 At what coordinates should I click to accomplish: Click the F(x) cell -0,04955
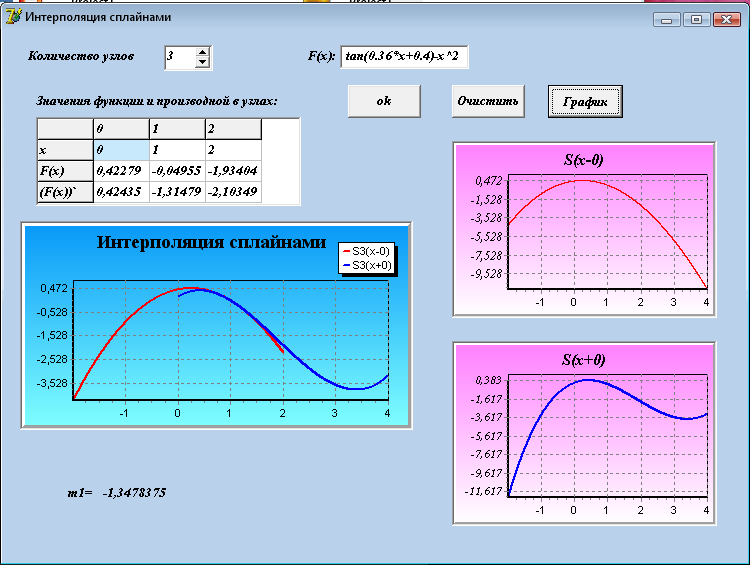177,171
